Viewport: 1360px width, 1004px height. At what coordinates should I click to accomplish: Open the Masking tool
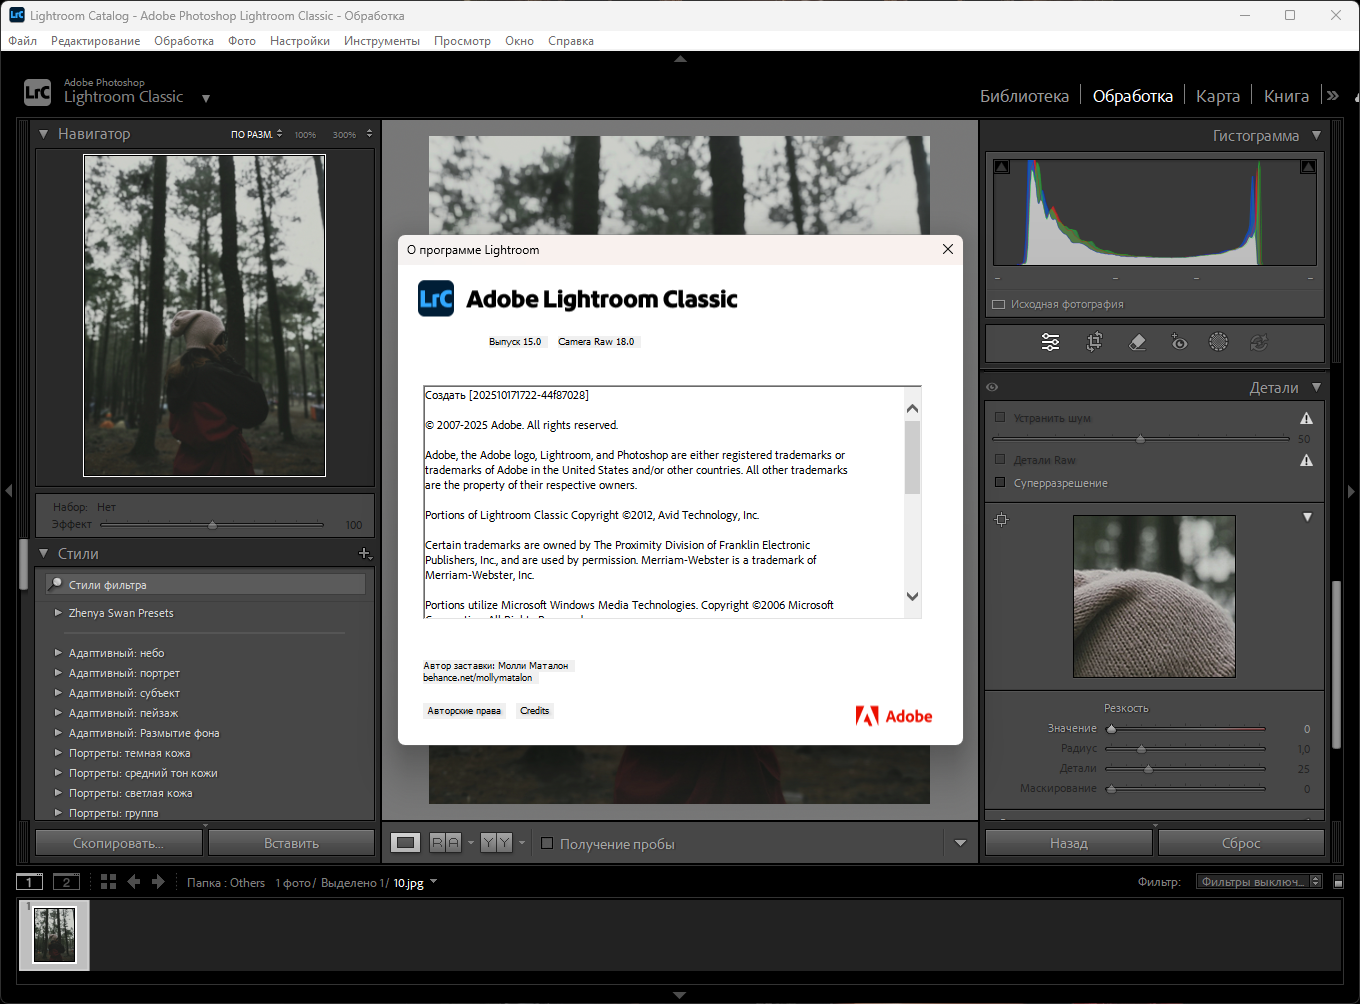[x=1218, y=342]
